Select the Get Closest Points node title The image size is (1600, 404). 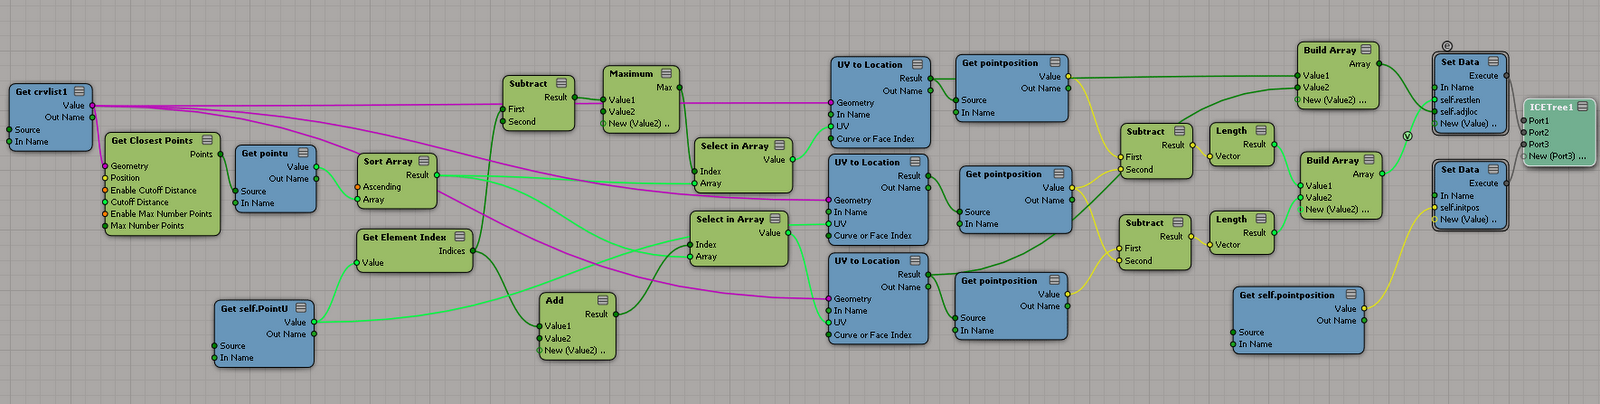click(152, 140)
